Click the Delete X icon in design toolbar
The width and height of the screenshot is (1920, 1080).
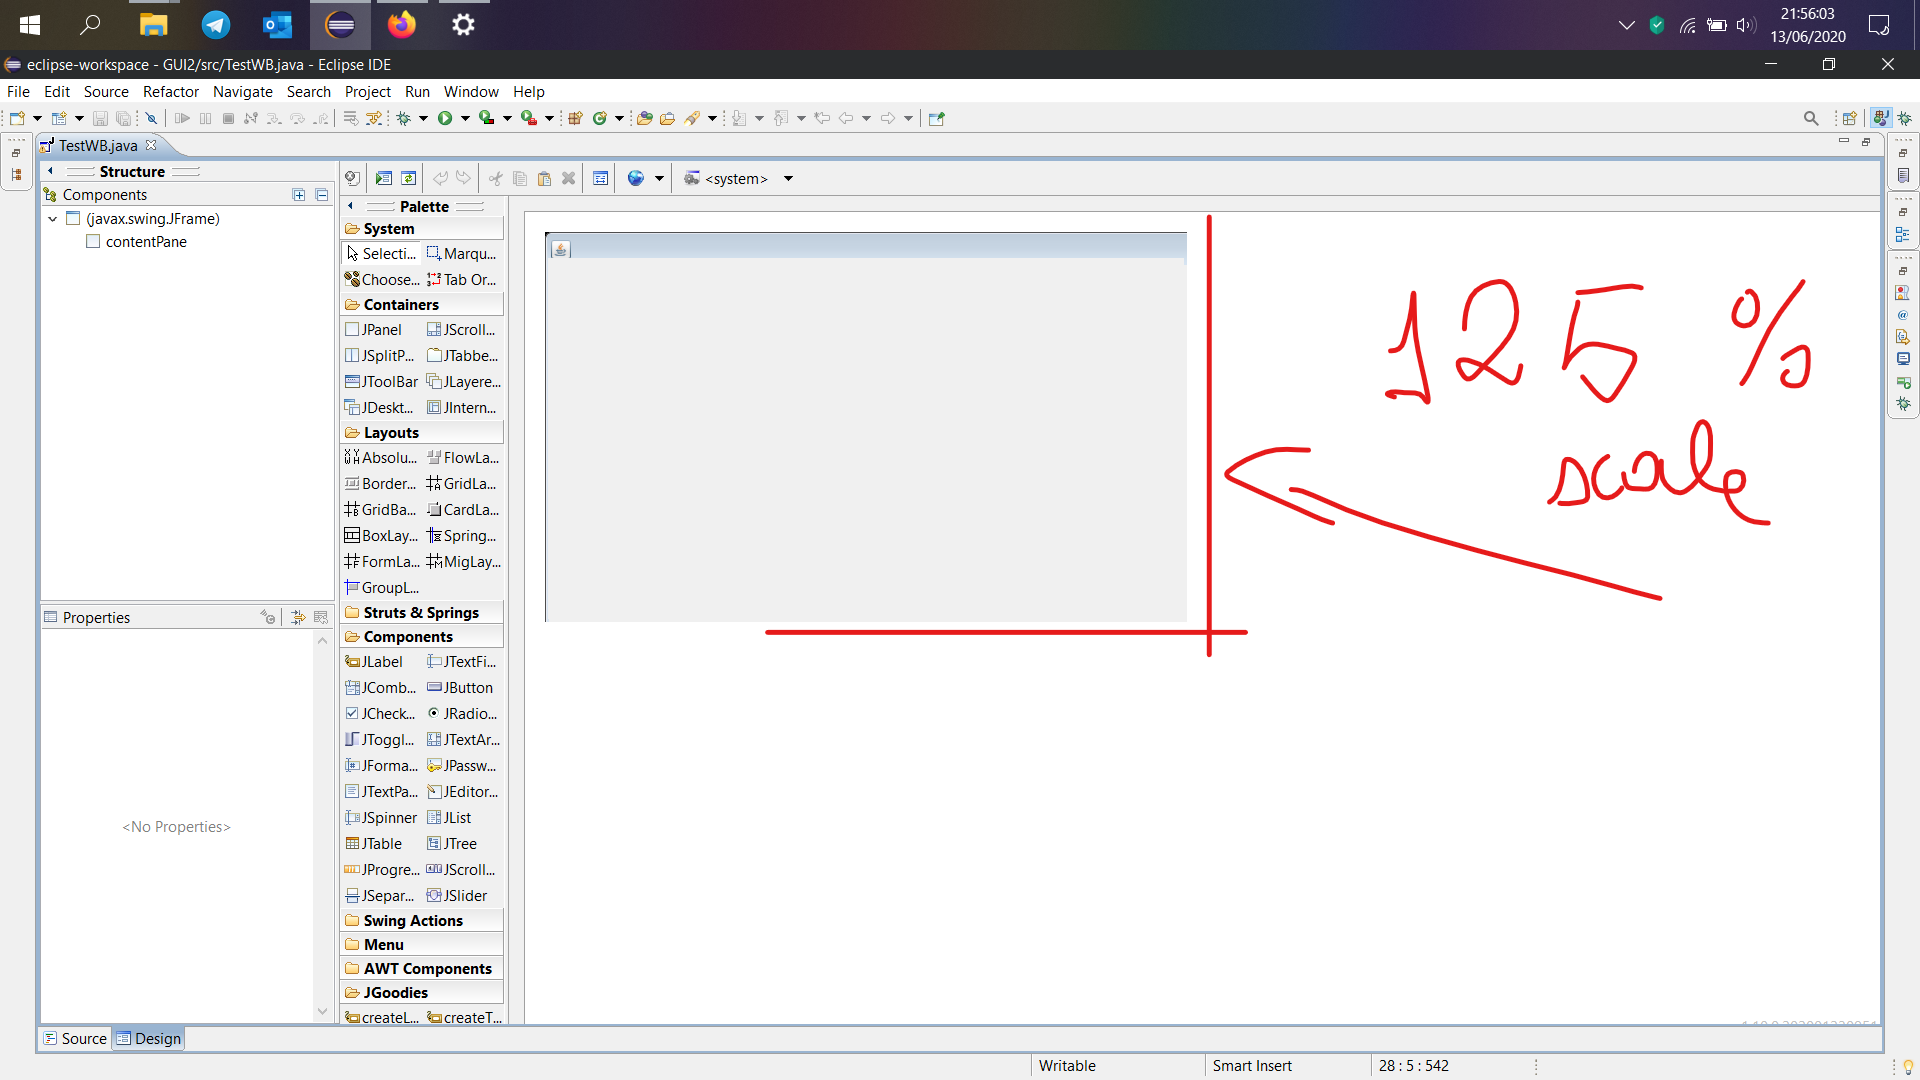(x=568, y=178)
